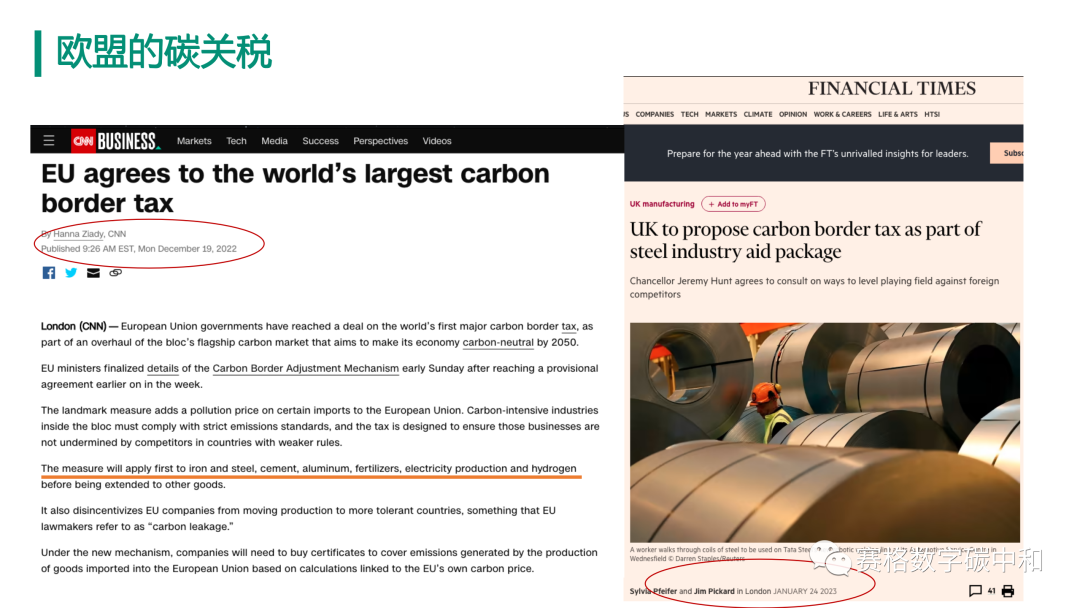Open MARKETS in the FT navigation
The image size is (1080, 608).
coord(720,114)
